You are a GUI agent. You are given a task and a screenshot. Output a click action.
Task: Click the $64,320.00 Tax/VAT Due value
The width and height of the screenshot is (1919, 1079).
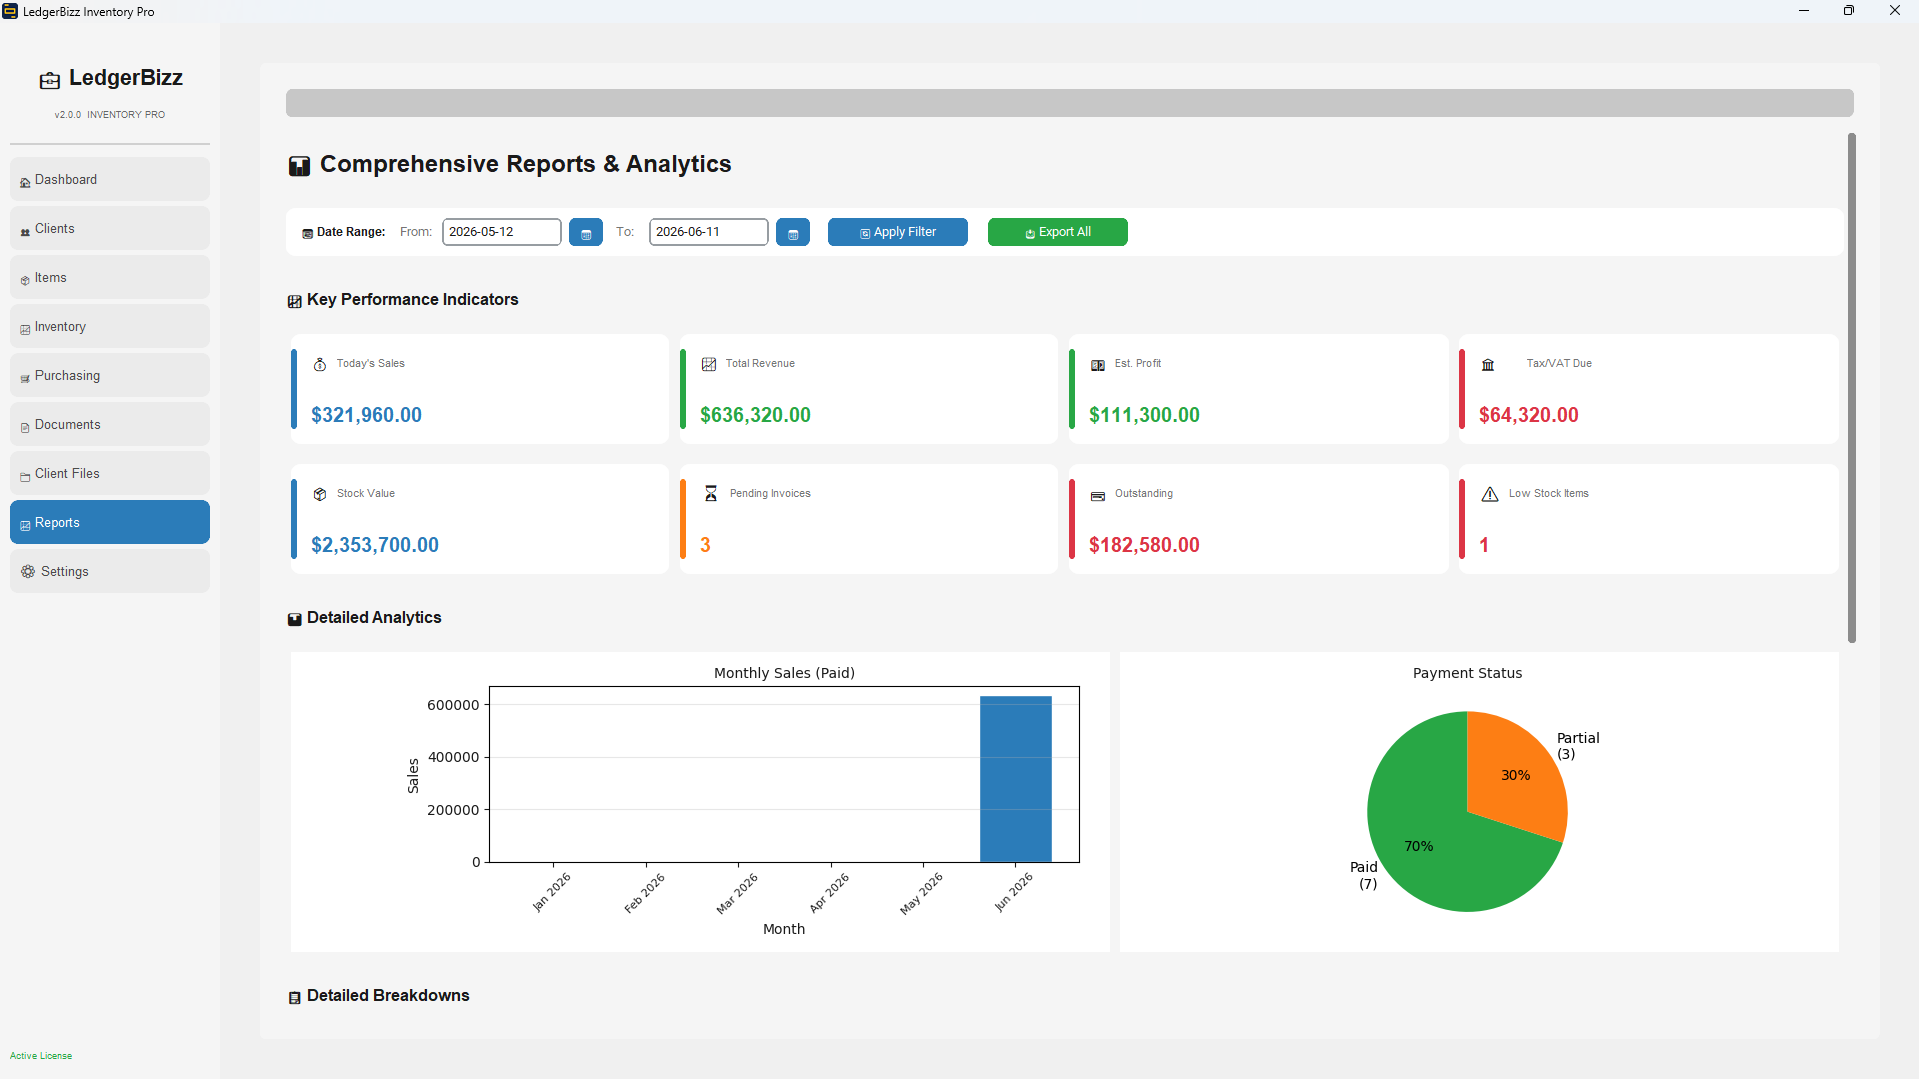(1529, 415)
